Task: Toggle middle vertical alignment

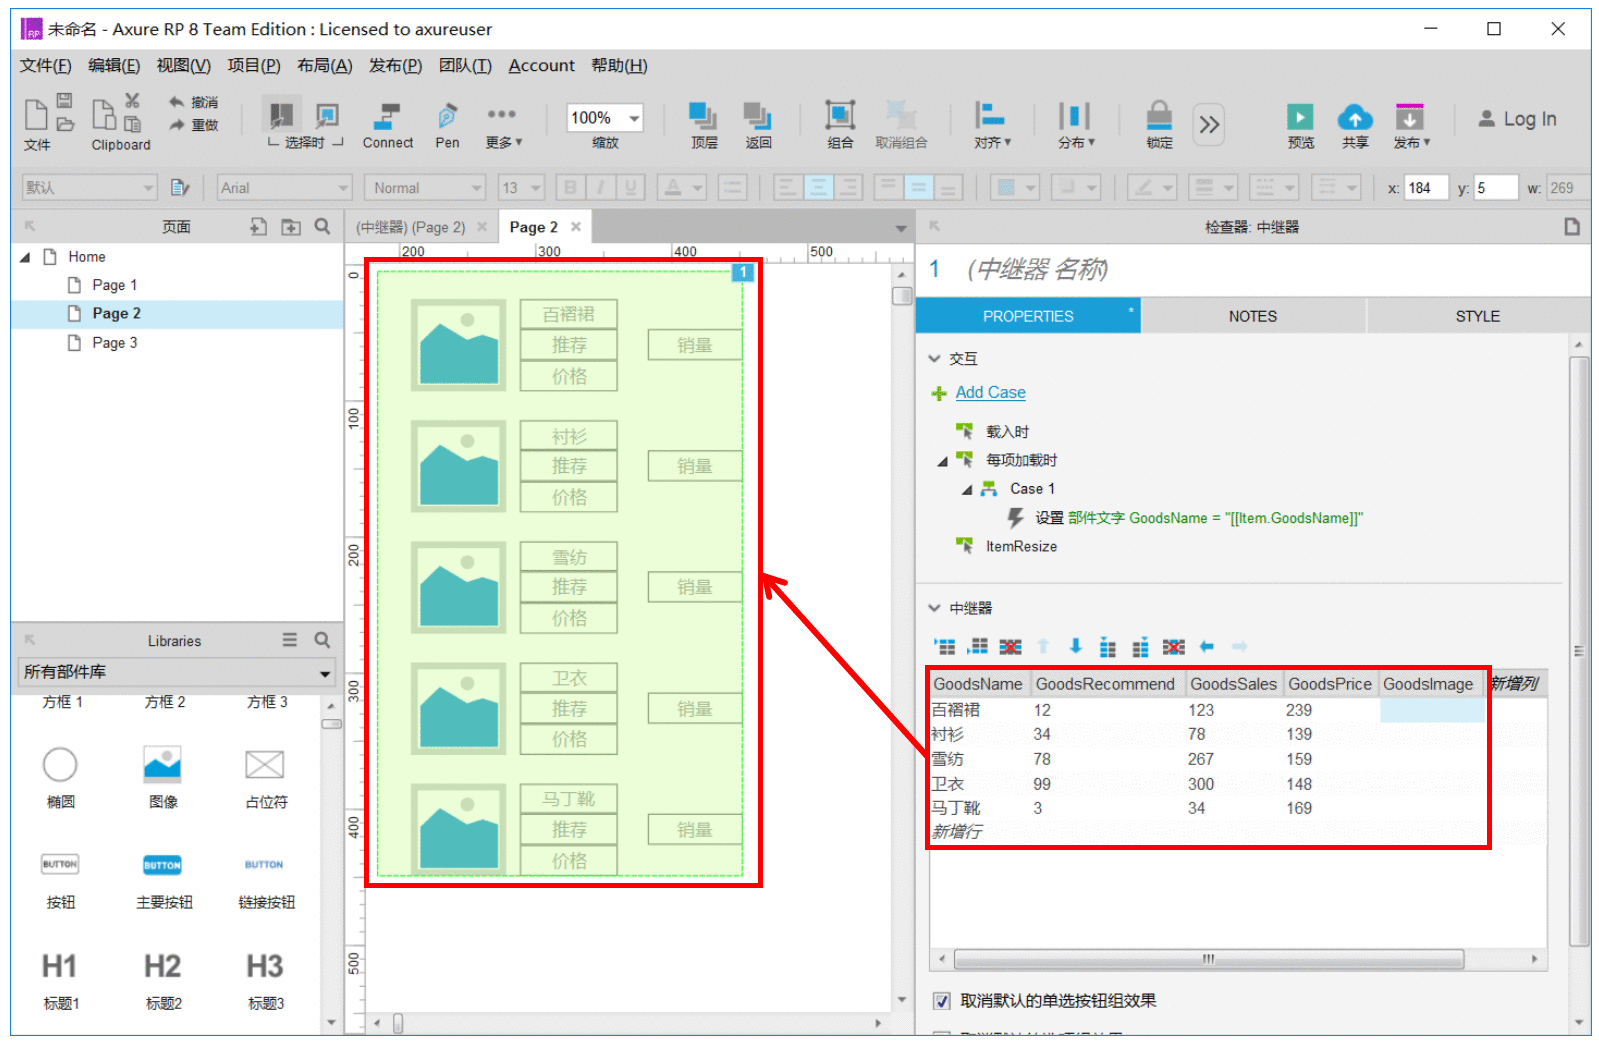Action: tap(918, 187)
